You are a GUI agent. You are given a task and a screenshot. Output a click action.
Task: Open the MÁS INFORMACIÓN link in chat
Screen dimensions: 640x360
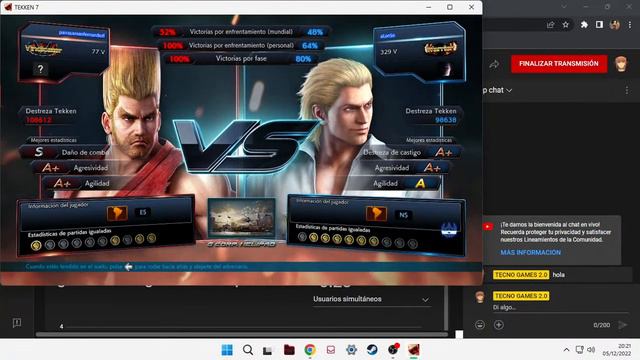[531, 253]
